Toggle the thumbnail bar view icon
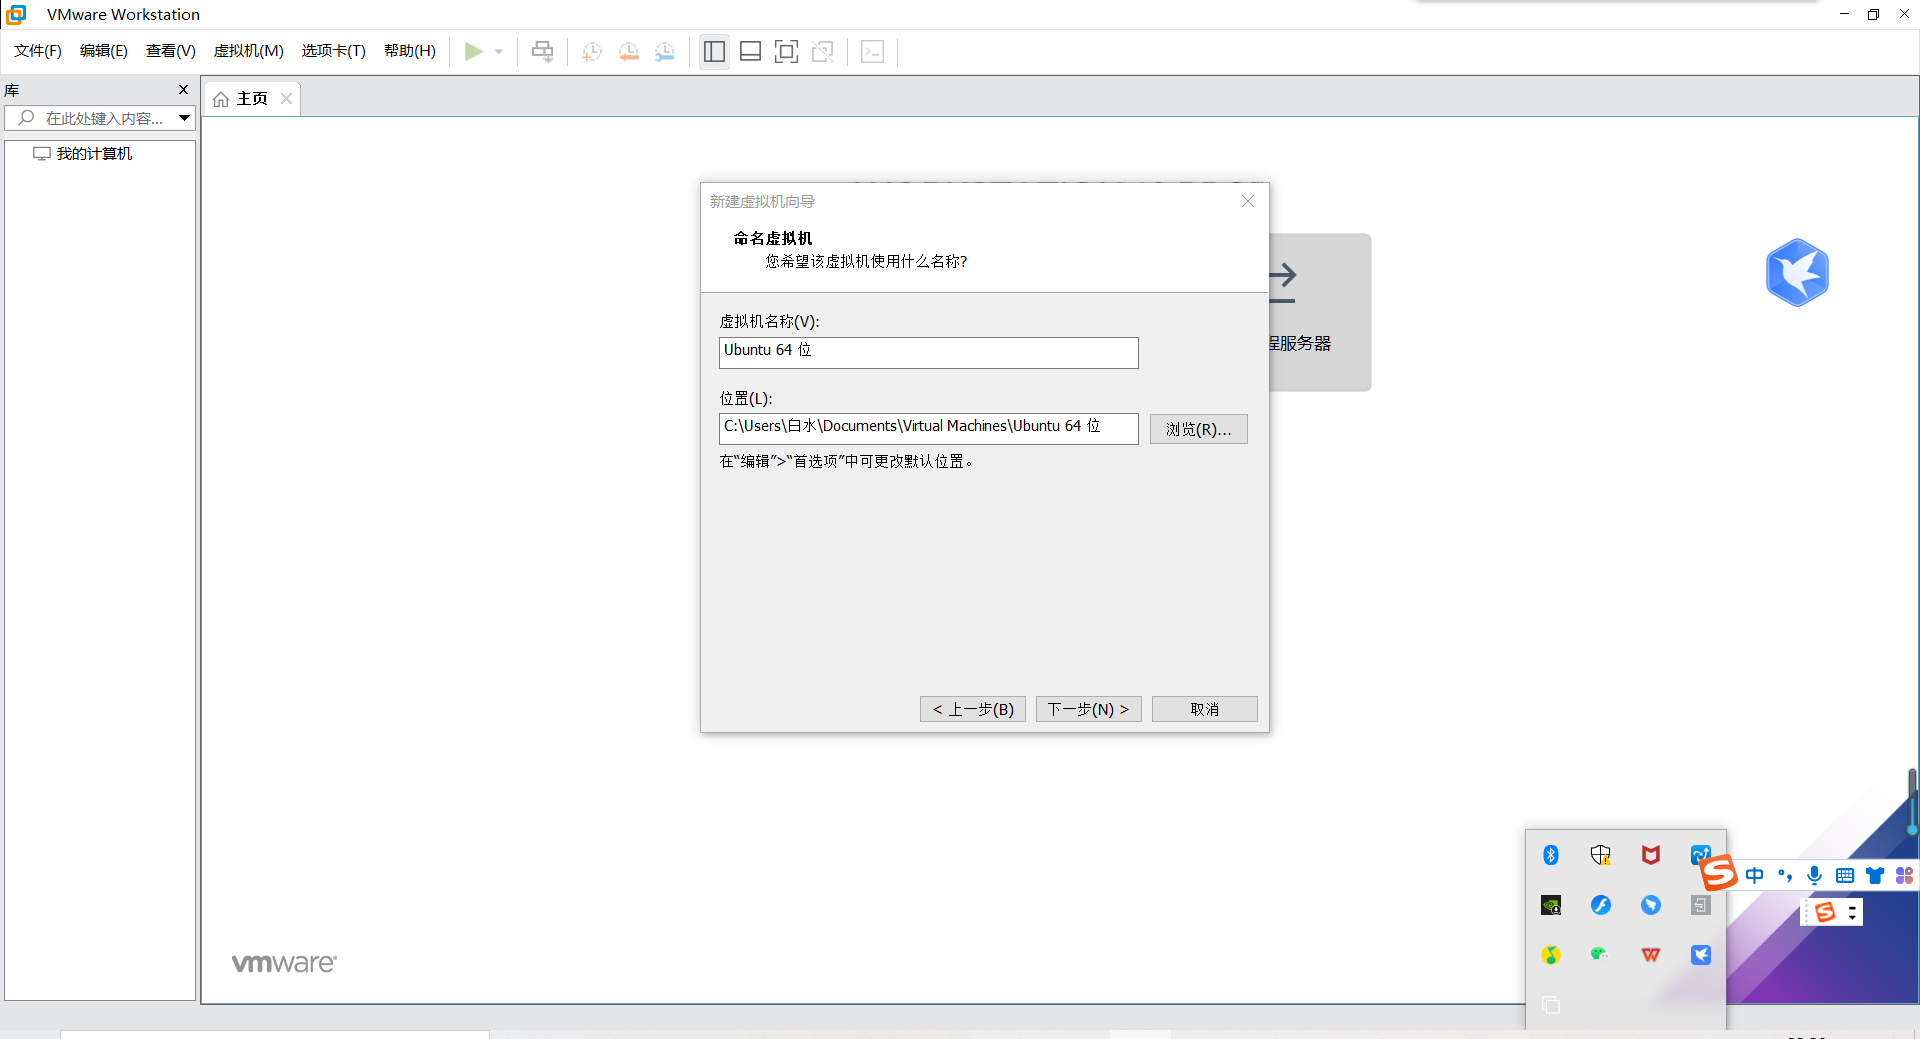This screenshot has height=1039, width=1920. click(x=750, y=52)
